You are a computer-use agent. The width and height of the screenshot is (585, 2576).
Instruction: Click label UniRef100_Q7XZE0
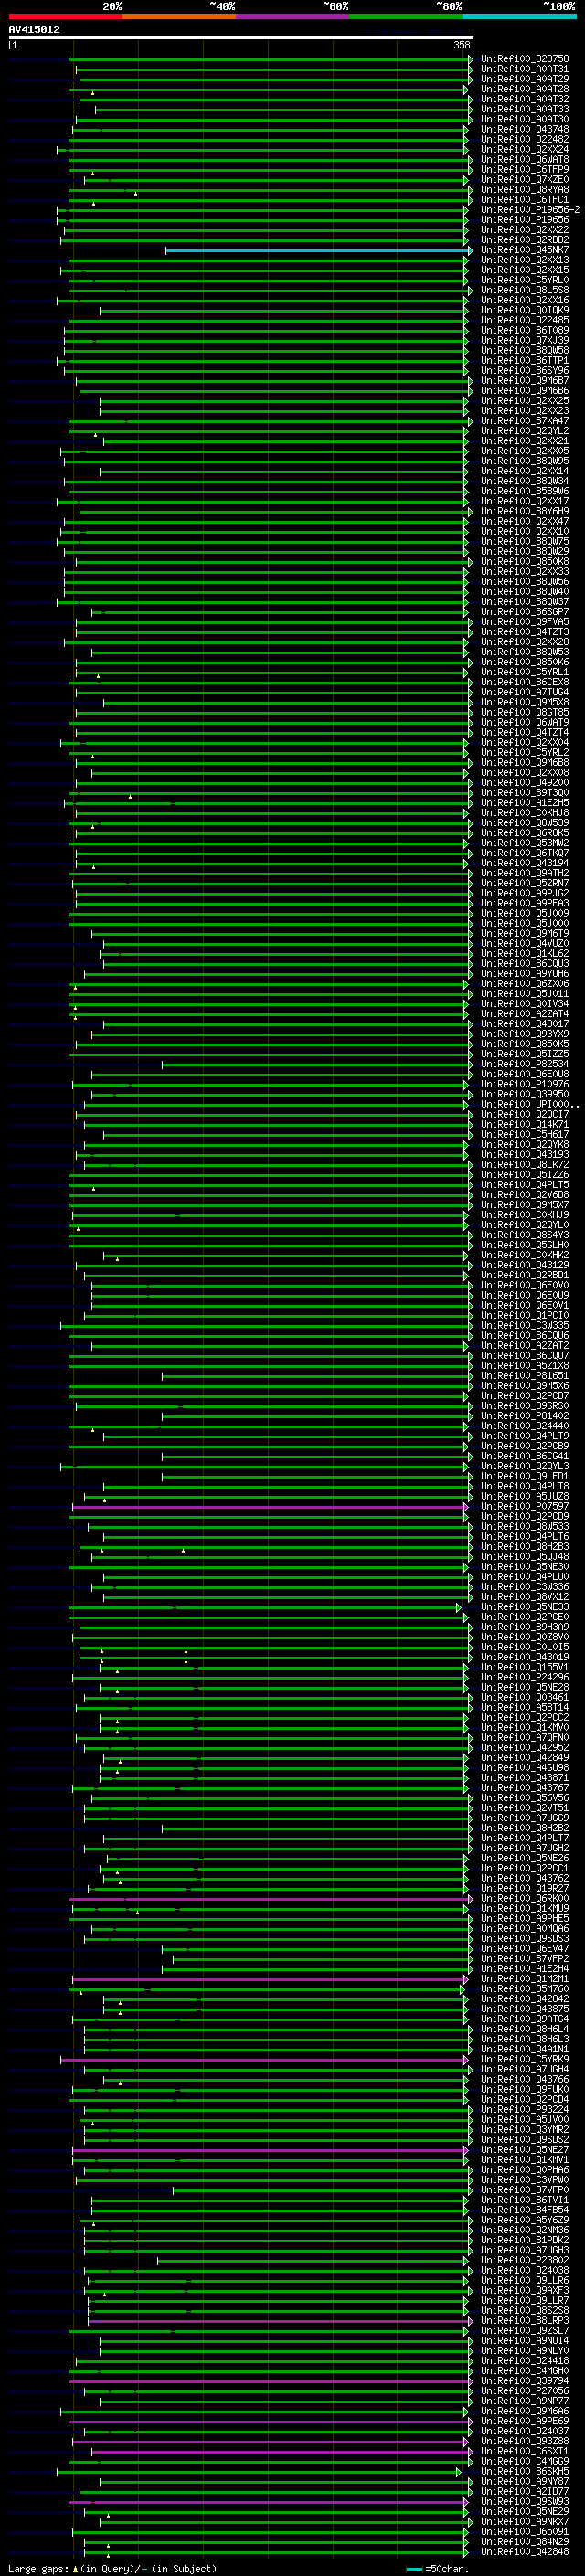[525, 180]
